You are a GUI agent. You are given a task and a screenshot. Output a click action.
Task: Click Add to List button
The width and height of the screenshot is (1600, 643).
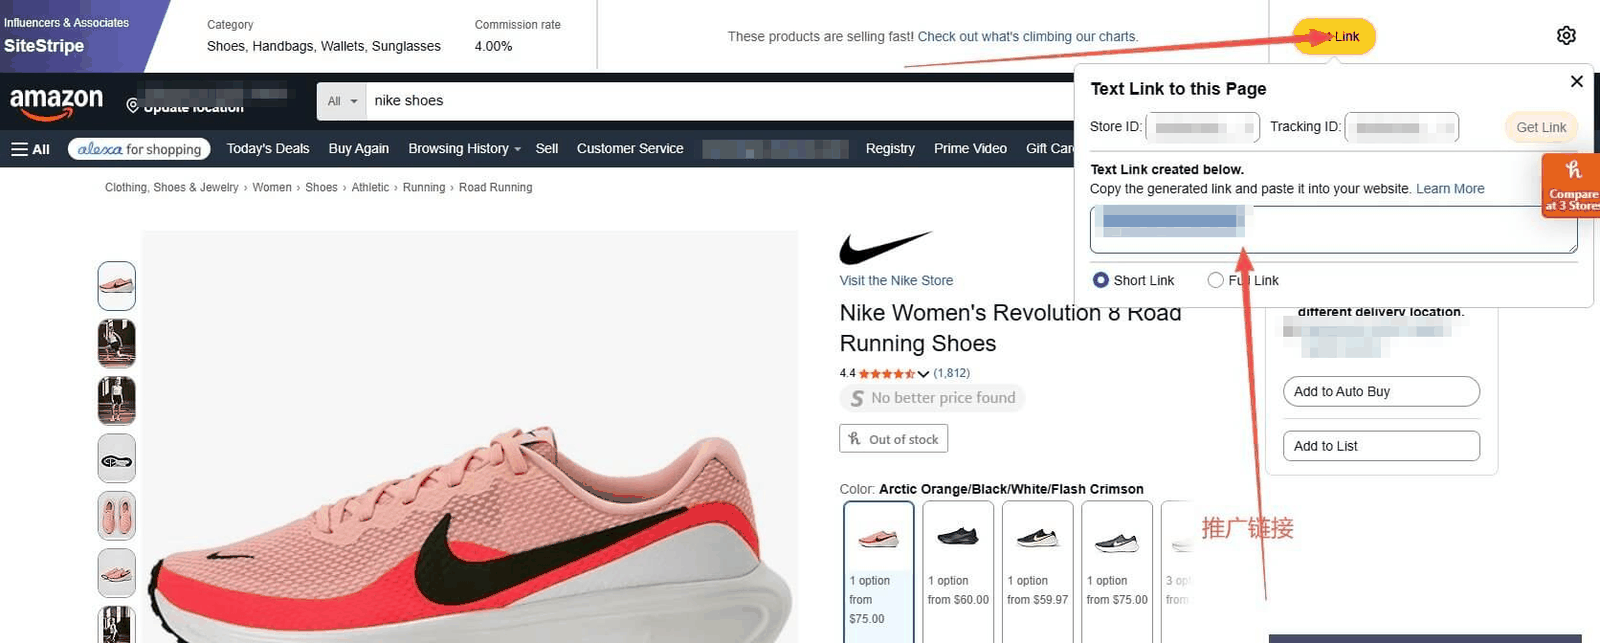click(1381, 446)
